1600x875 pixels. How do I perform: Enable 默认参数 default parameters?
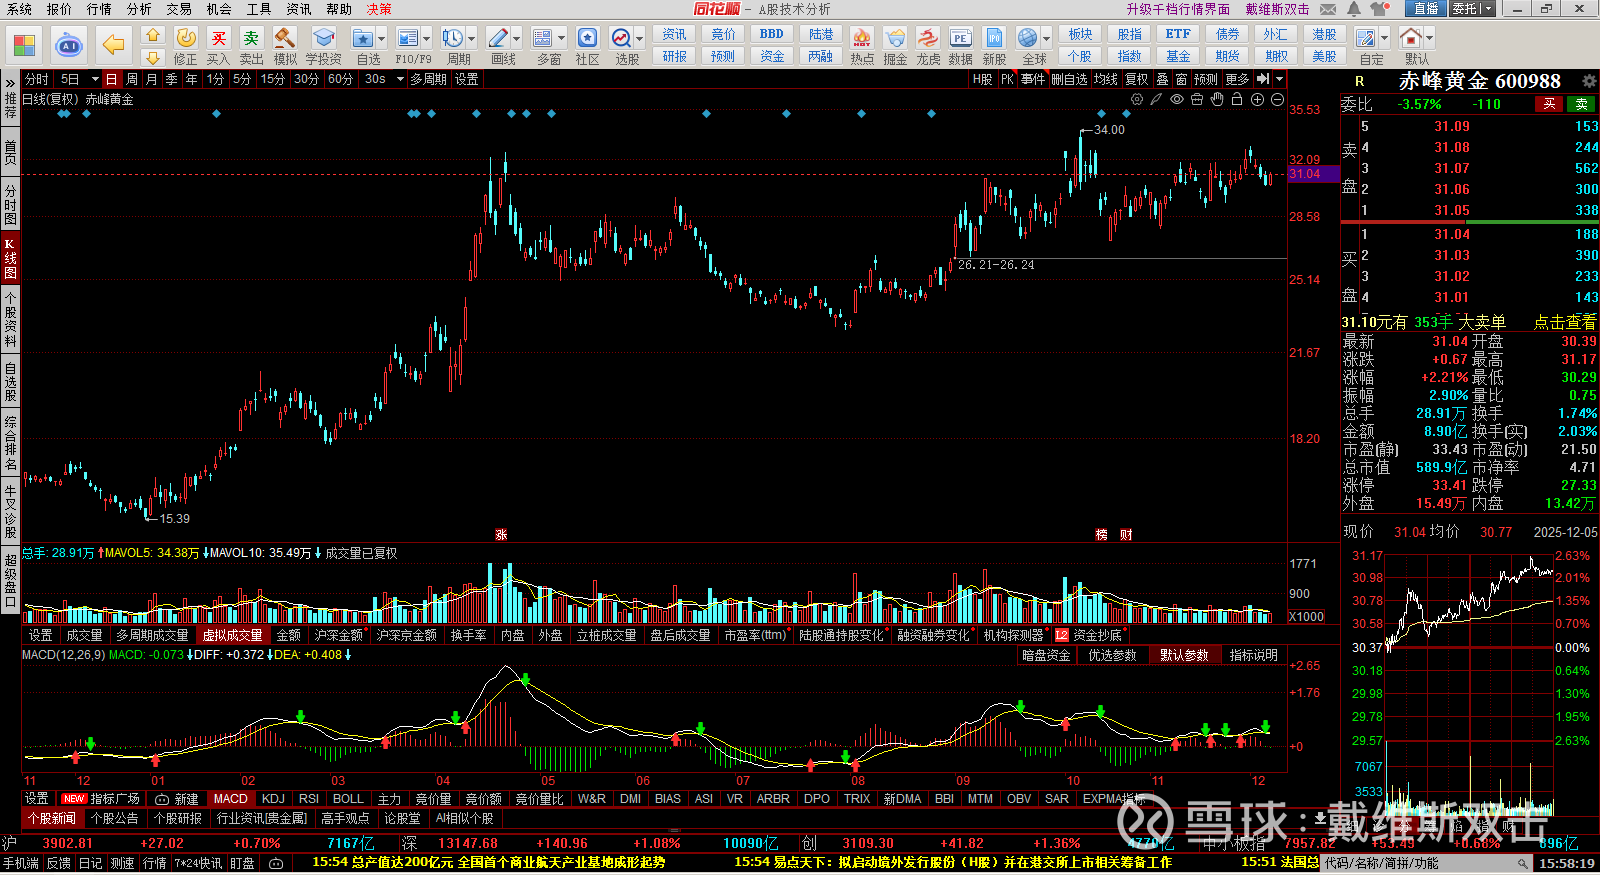(1184, 655)
